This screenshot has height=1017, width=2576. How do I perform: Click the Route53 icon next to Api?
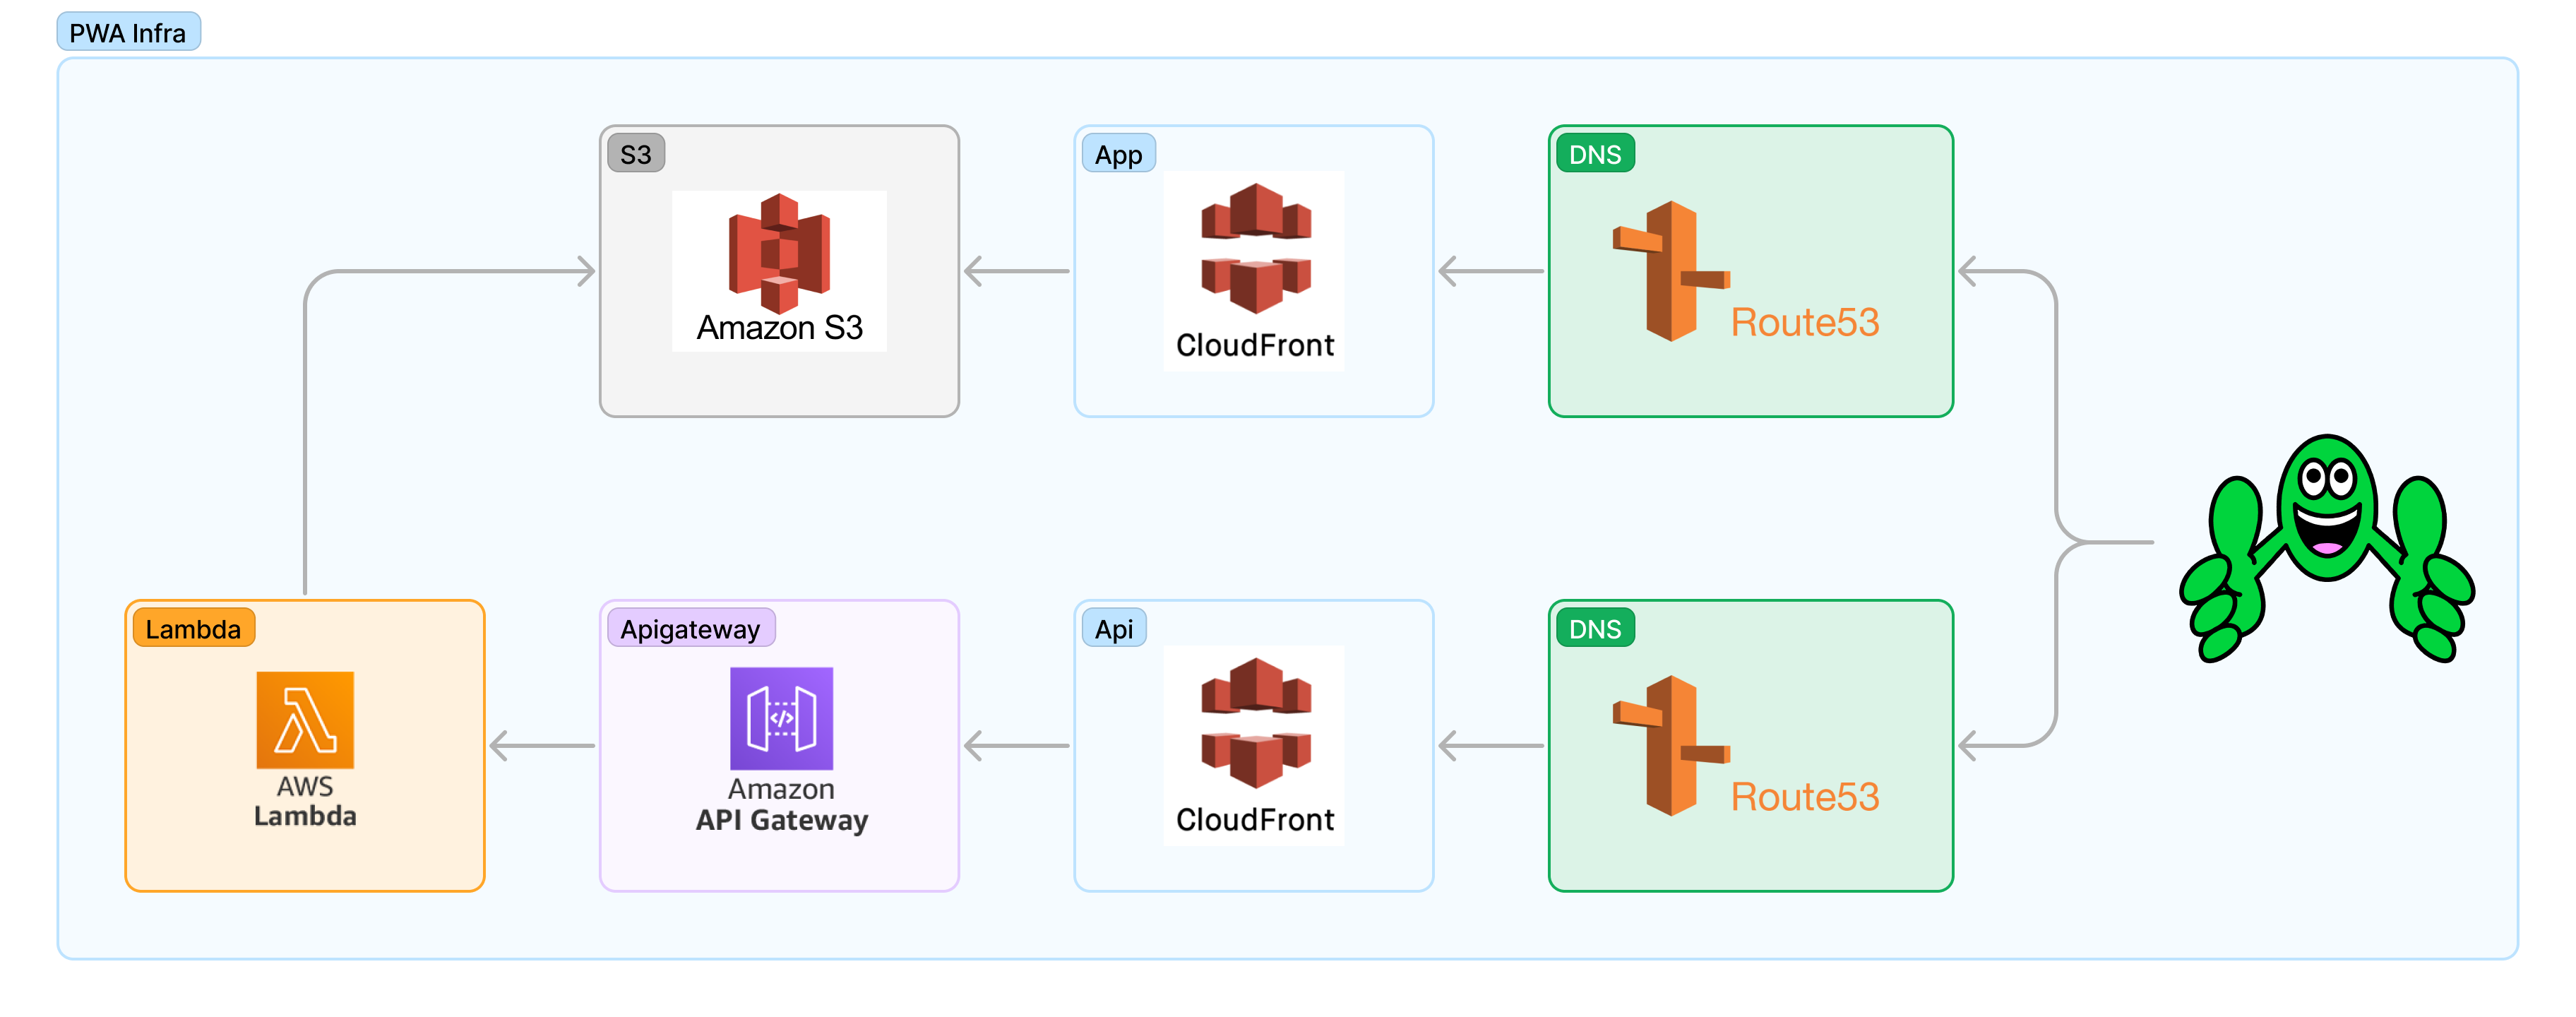pyautogui.click(x=1671, y=746)
